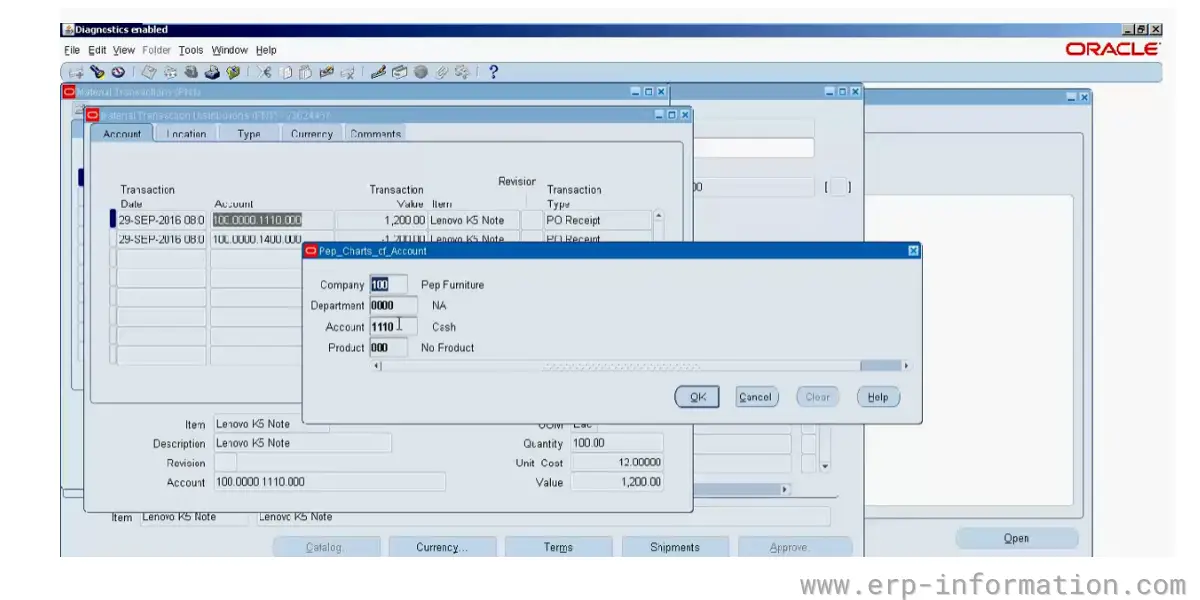Click the left arrow of the dialog's horizontal scrollbar
This screenshot has height=600, width=1200.
377,366
